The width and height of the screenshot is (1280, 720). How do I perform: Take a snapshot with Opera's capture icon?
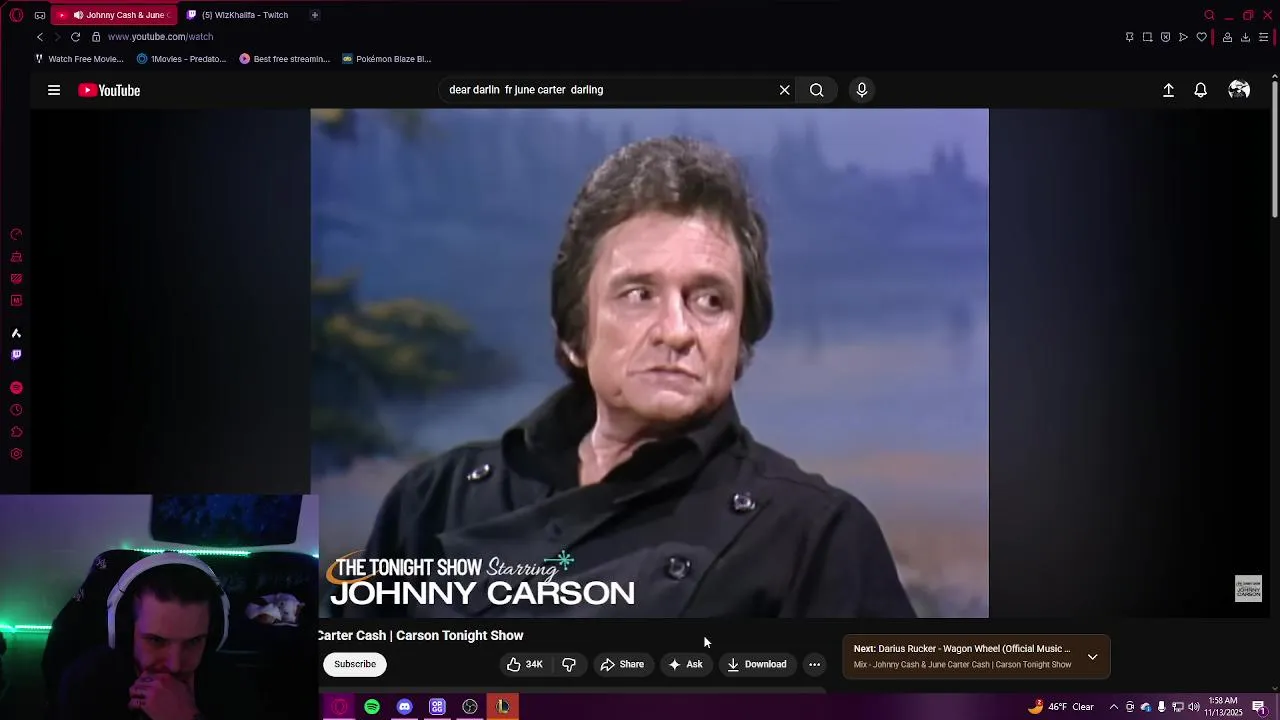[x=1147, y=37]
